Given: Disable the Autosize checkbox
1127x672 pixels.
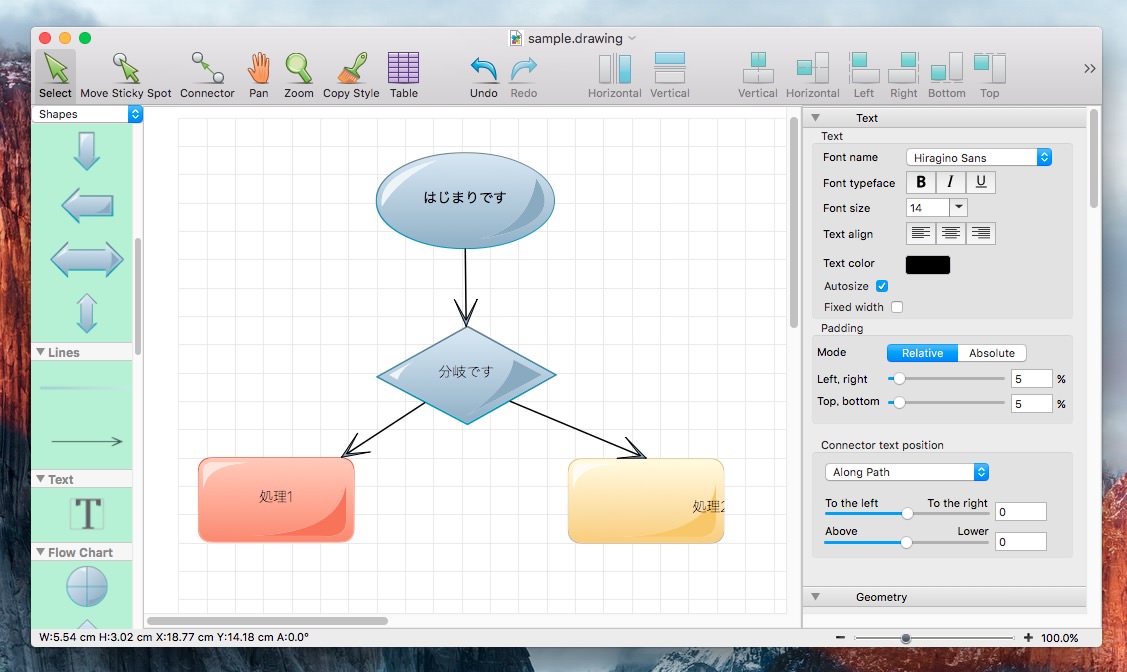Looking at the screenshot, I should click(882, 286).
